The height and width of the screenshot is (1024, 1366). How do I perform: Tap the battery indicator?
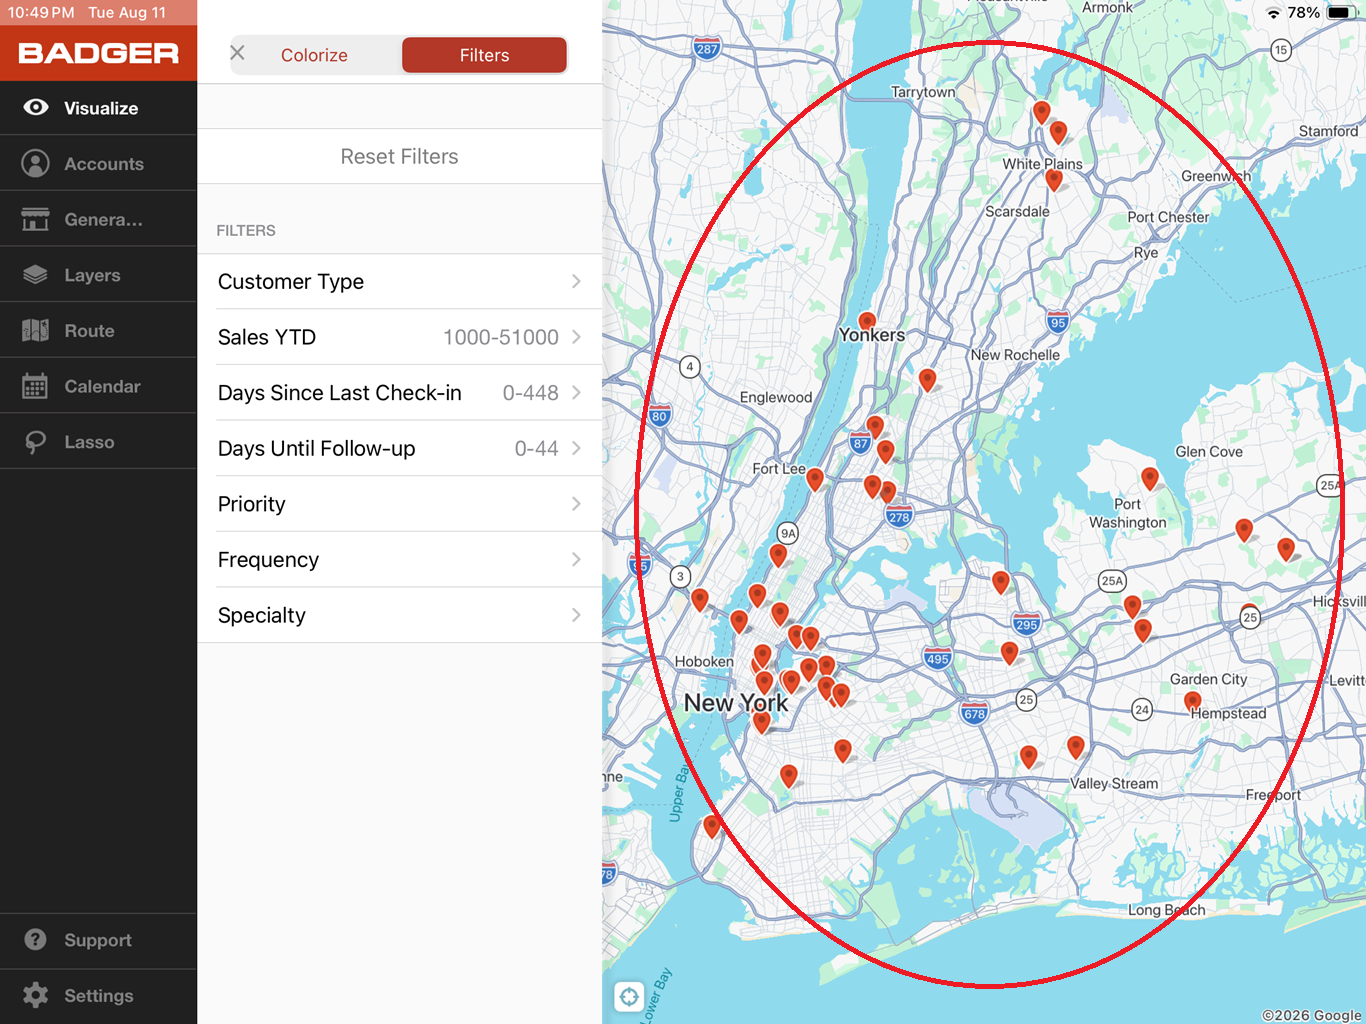click(1339, 13)
